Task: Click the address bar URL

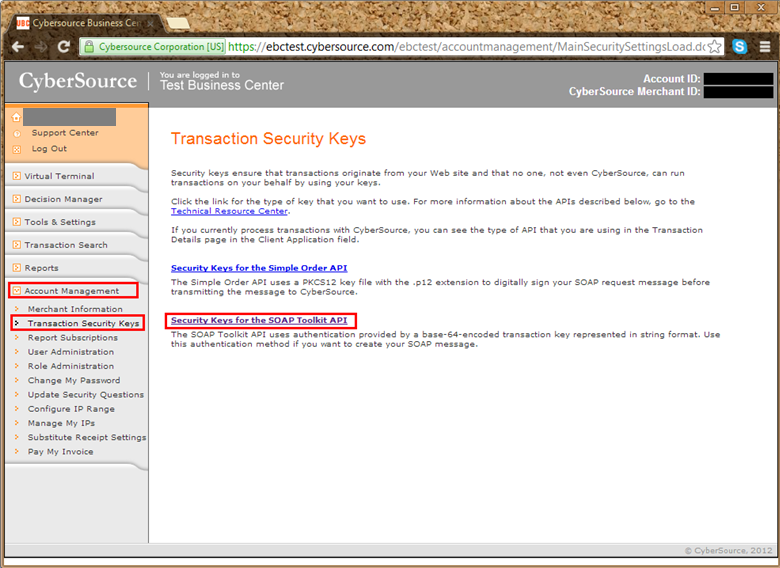Action: pos(466,47)
